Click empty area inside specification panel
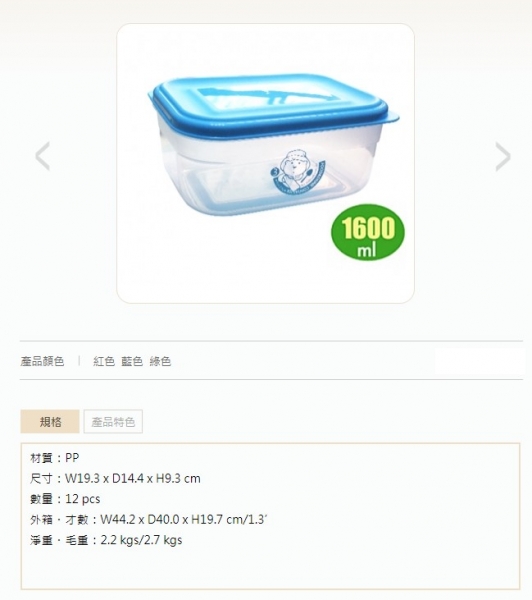Viewport: 532px width, 600px height. (x=344, y=566)
